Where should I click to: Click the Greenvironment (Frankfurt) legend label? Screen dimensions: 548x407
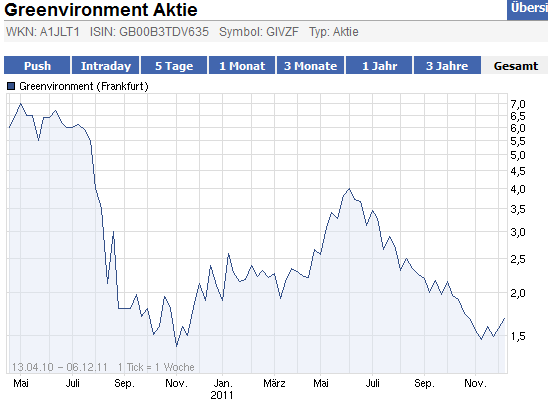coord(84,86)
